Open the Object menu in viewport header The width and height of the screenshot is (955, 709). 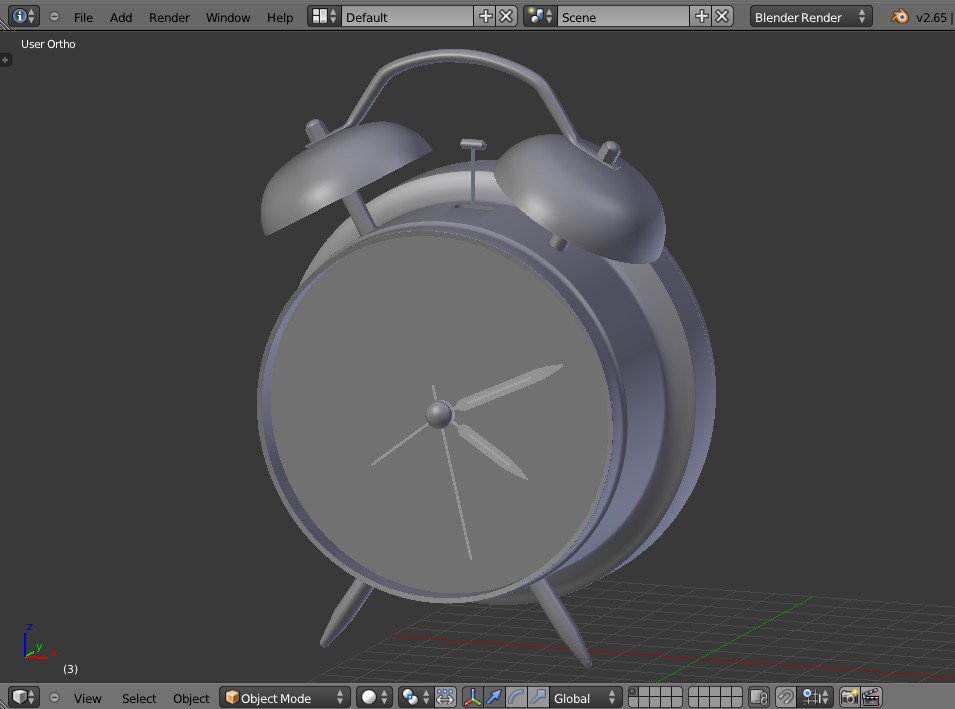191,697
